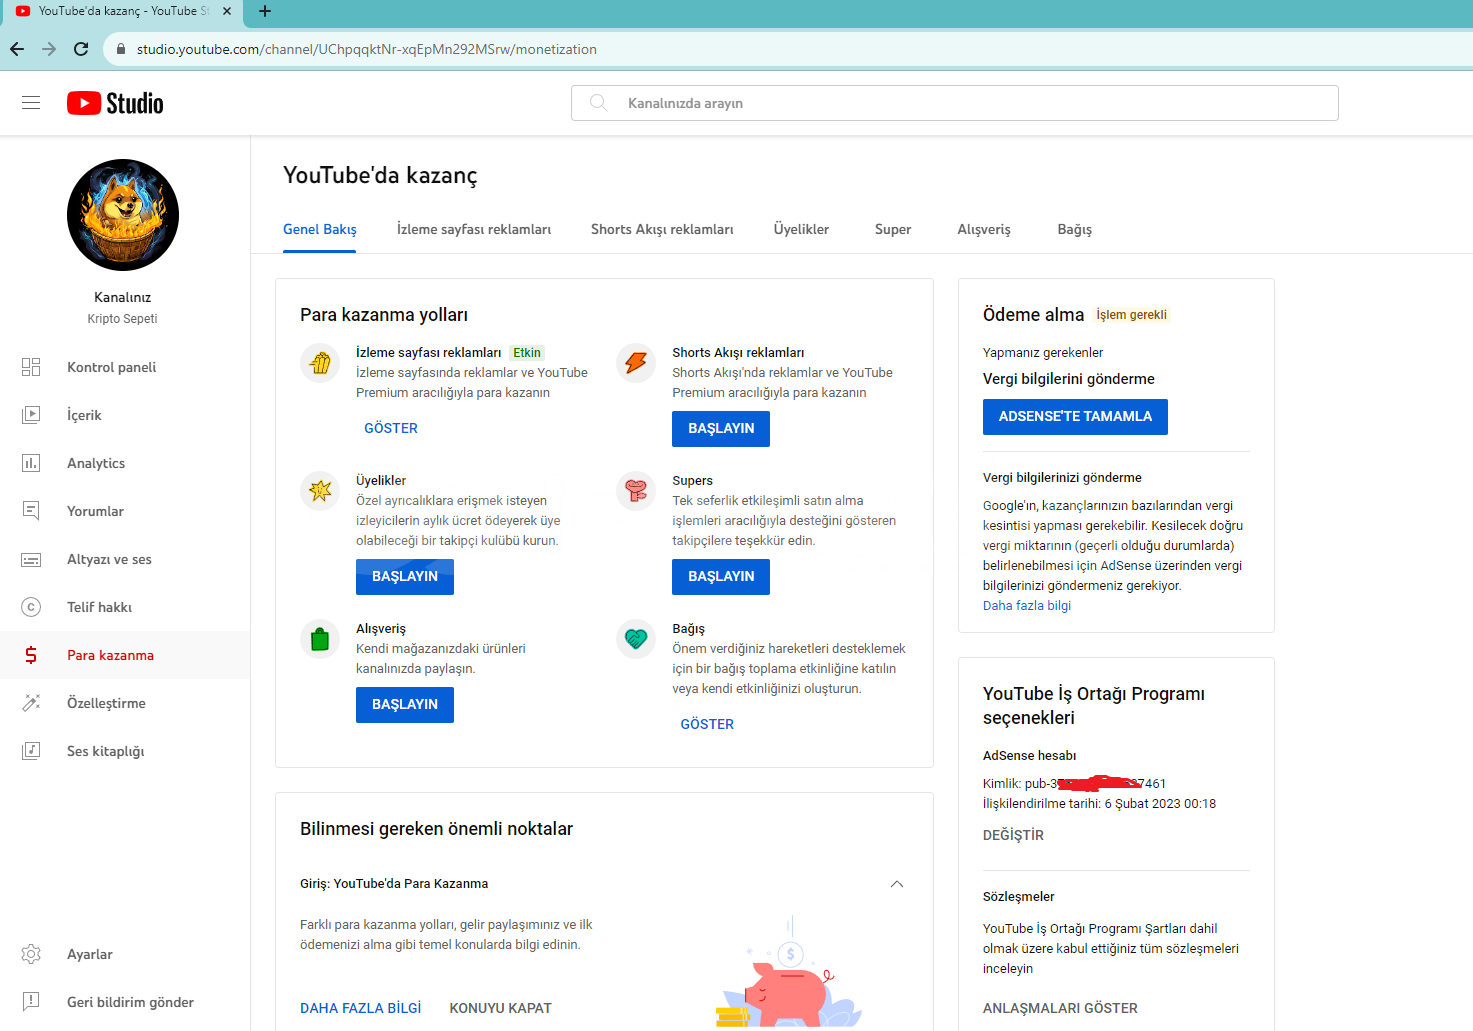Open the hamburger navigation menu icon
The height and width of the screenshot is (1031, 1473).
coord(31,103)
